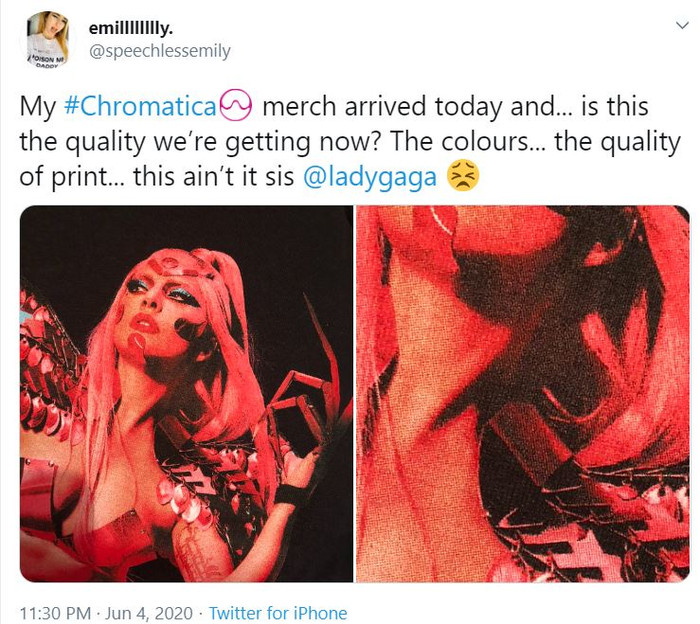Open the @ladygaga mention

pos(370,177)
